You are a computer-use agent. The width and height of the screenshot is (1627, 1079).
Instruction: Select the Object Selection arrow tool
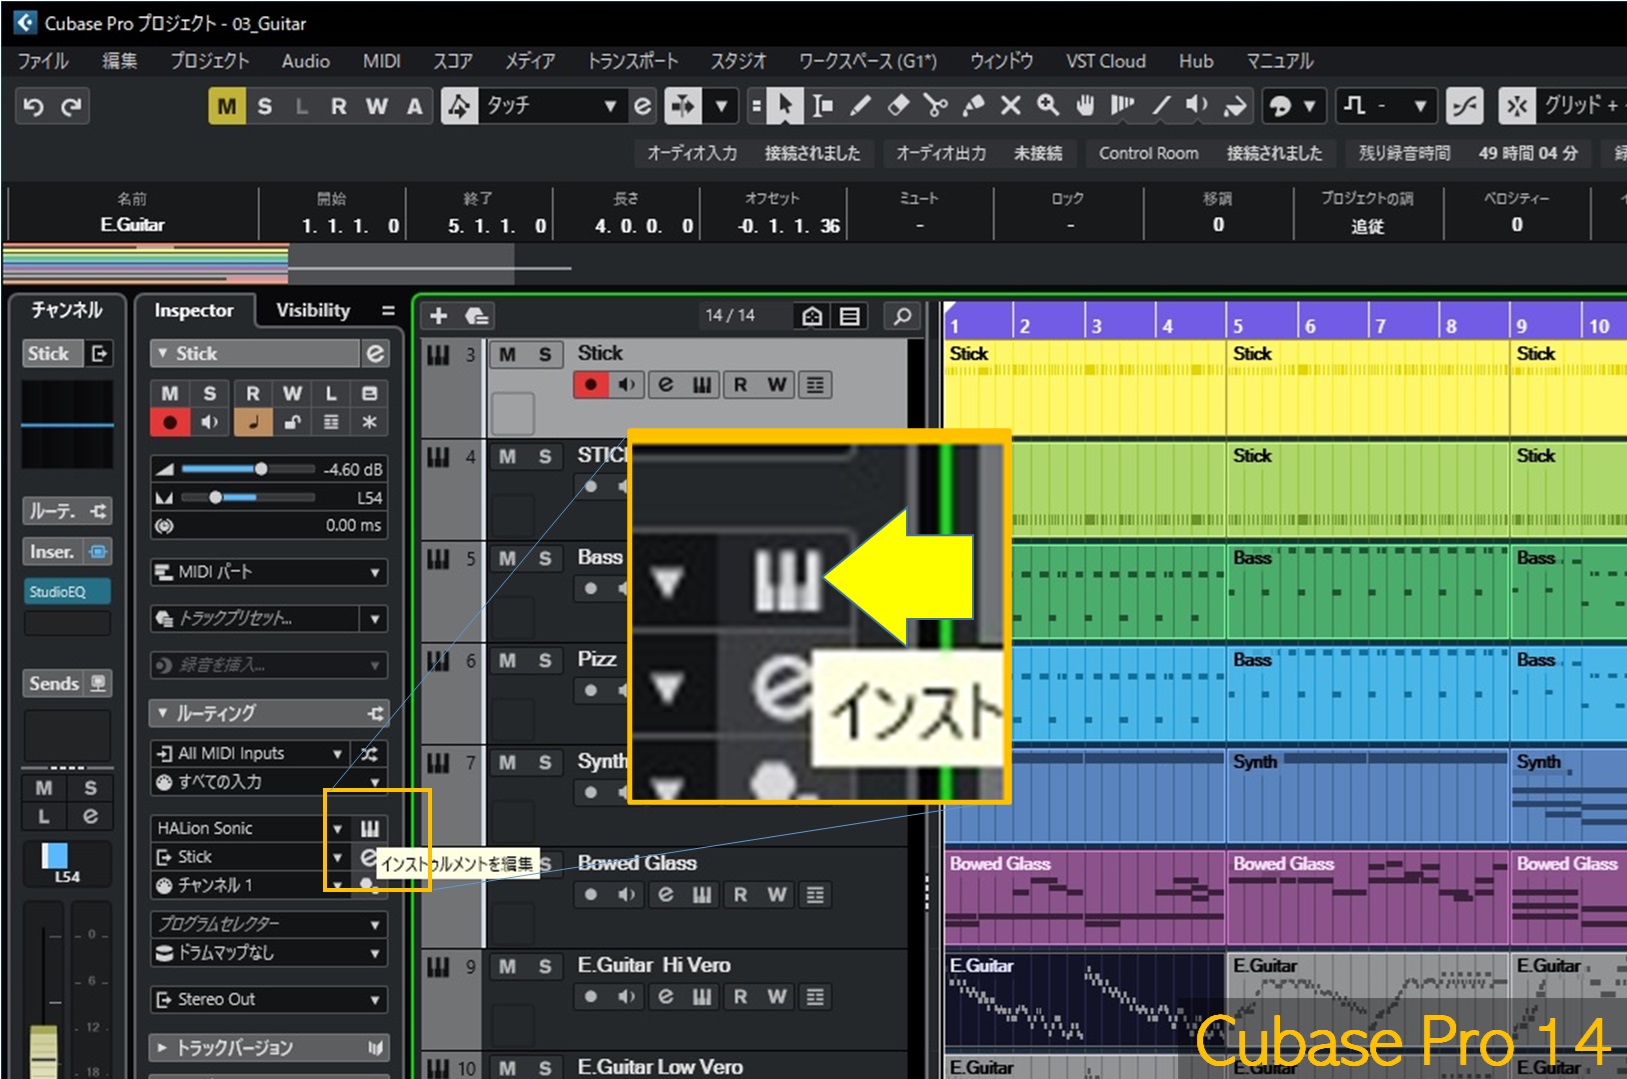(x=785, y=106)
